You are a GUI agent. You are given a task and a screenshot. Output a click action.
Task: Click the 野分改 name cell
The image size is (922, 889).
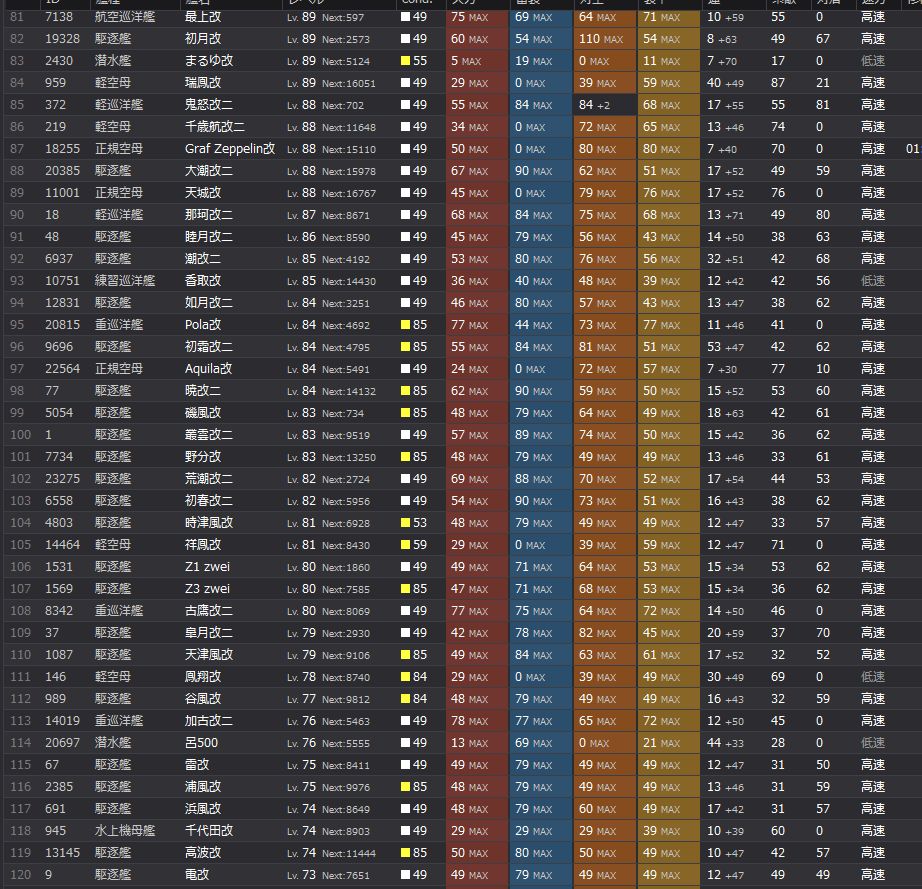(x=203, y=457)
